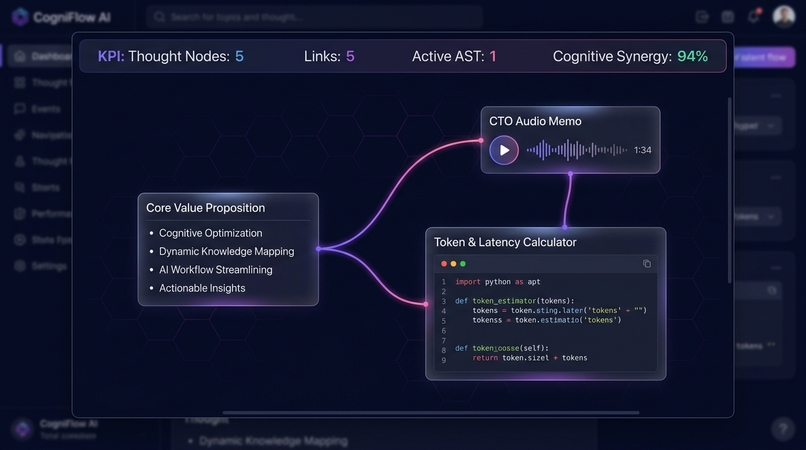Focus the top search field

315,17
